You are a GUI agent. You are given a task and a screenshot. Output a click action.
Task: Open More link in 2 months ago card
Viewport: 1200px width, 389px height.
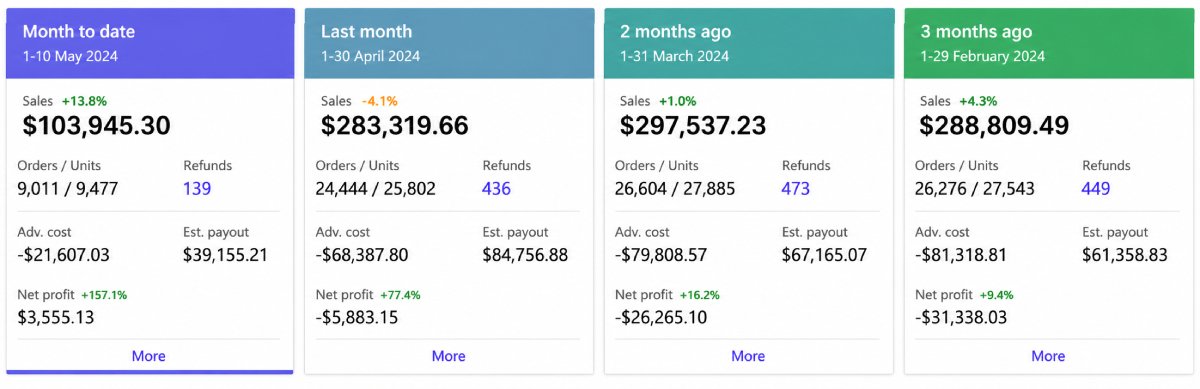point(748,356)
